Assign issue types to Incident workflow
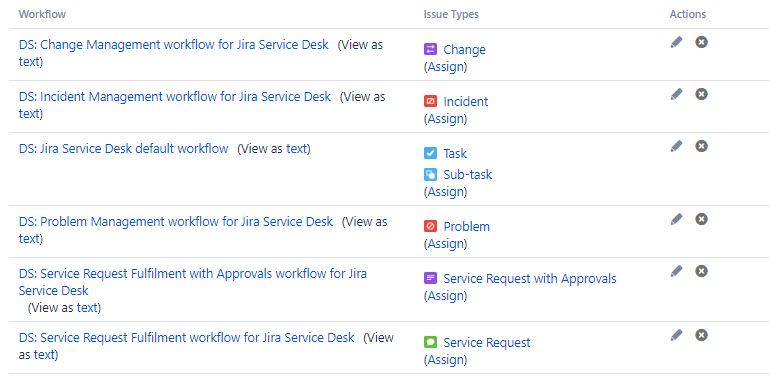This screenshot has height=388, width=780. [x=445, y=119]
